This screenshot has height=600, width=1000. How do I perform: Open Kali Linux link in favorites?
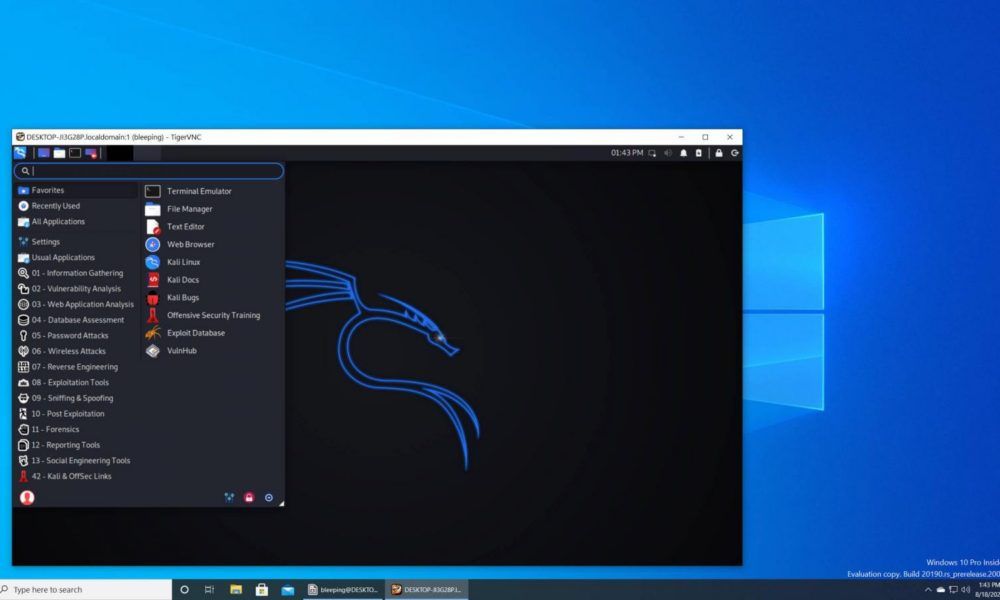tap(213, 262)
